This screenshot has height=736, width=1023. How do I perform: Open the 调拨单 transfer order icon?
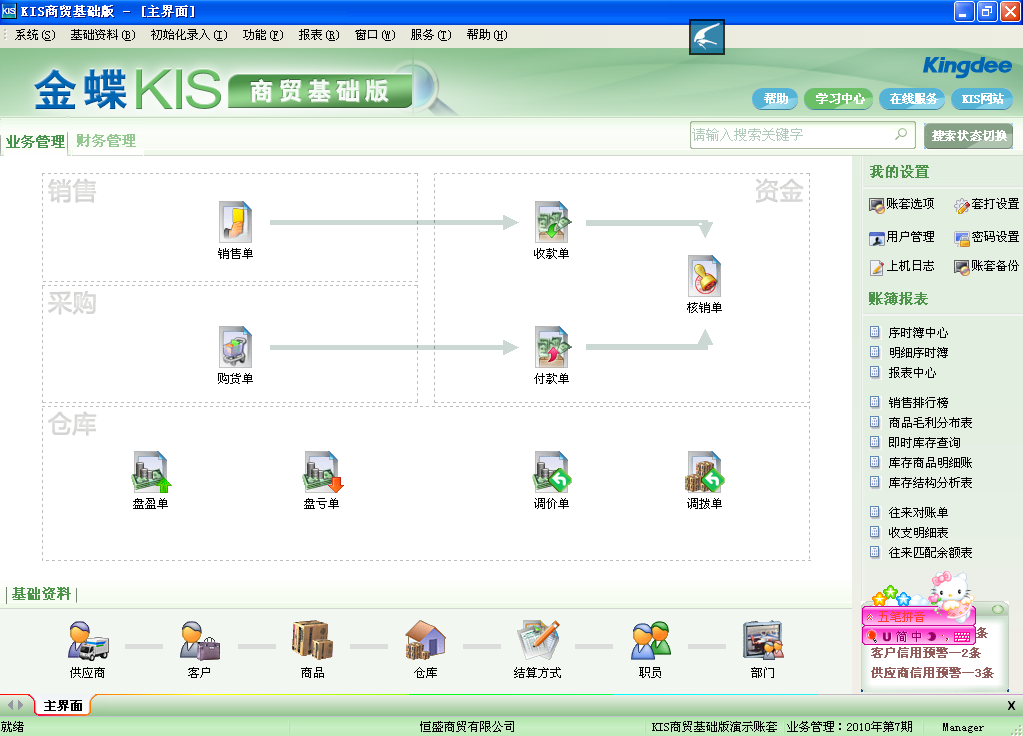pos(705,472)
